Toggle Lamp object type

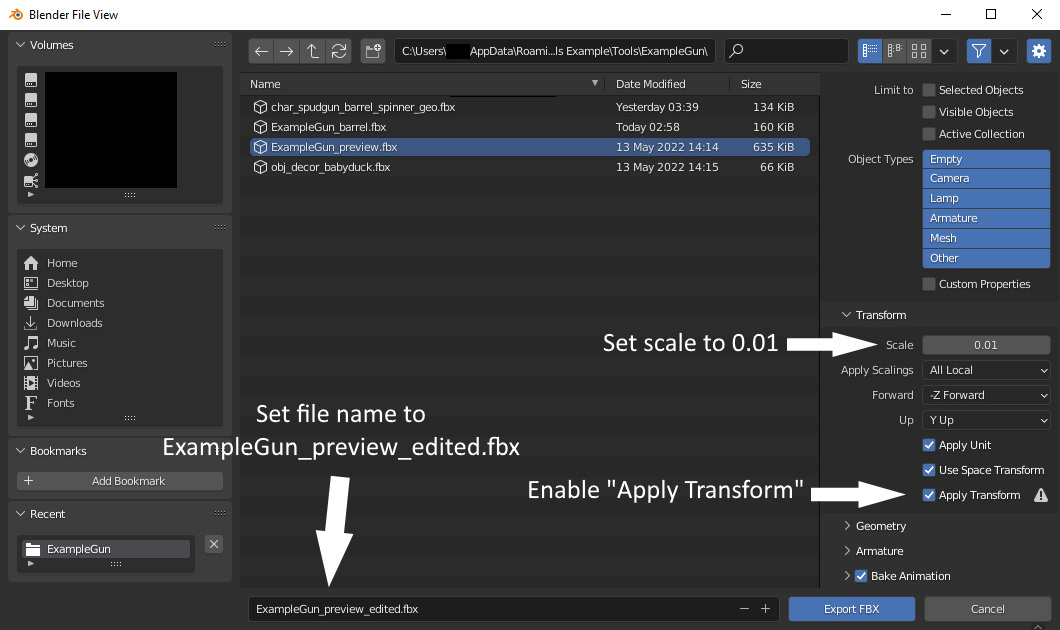[x=986, y=198]
